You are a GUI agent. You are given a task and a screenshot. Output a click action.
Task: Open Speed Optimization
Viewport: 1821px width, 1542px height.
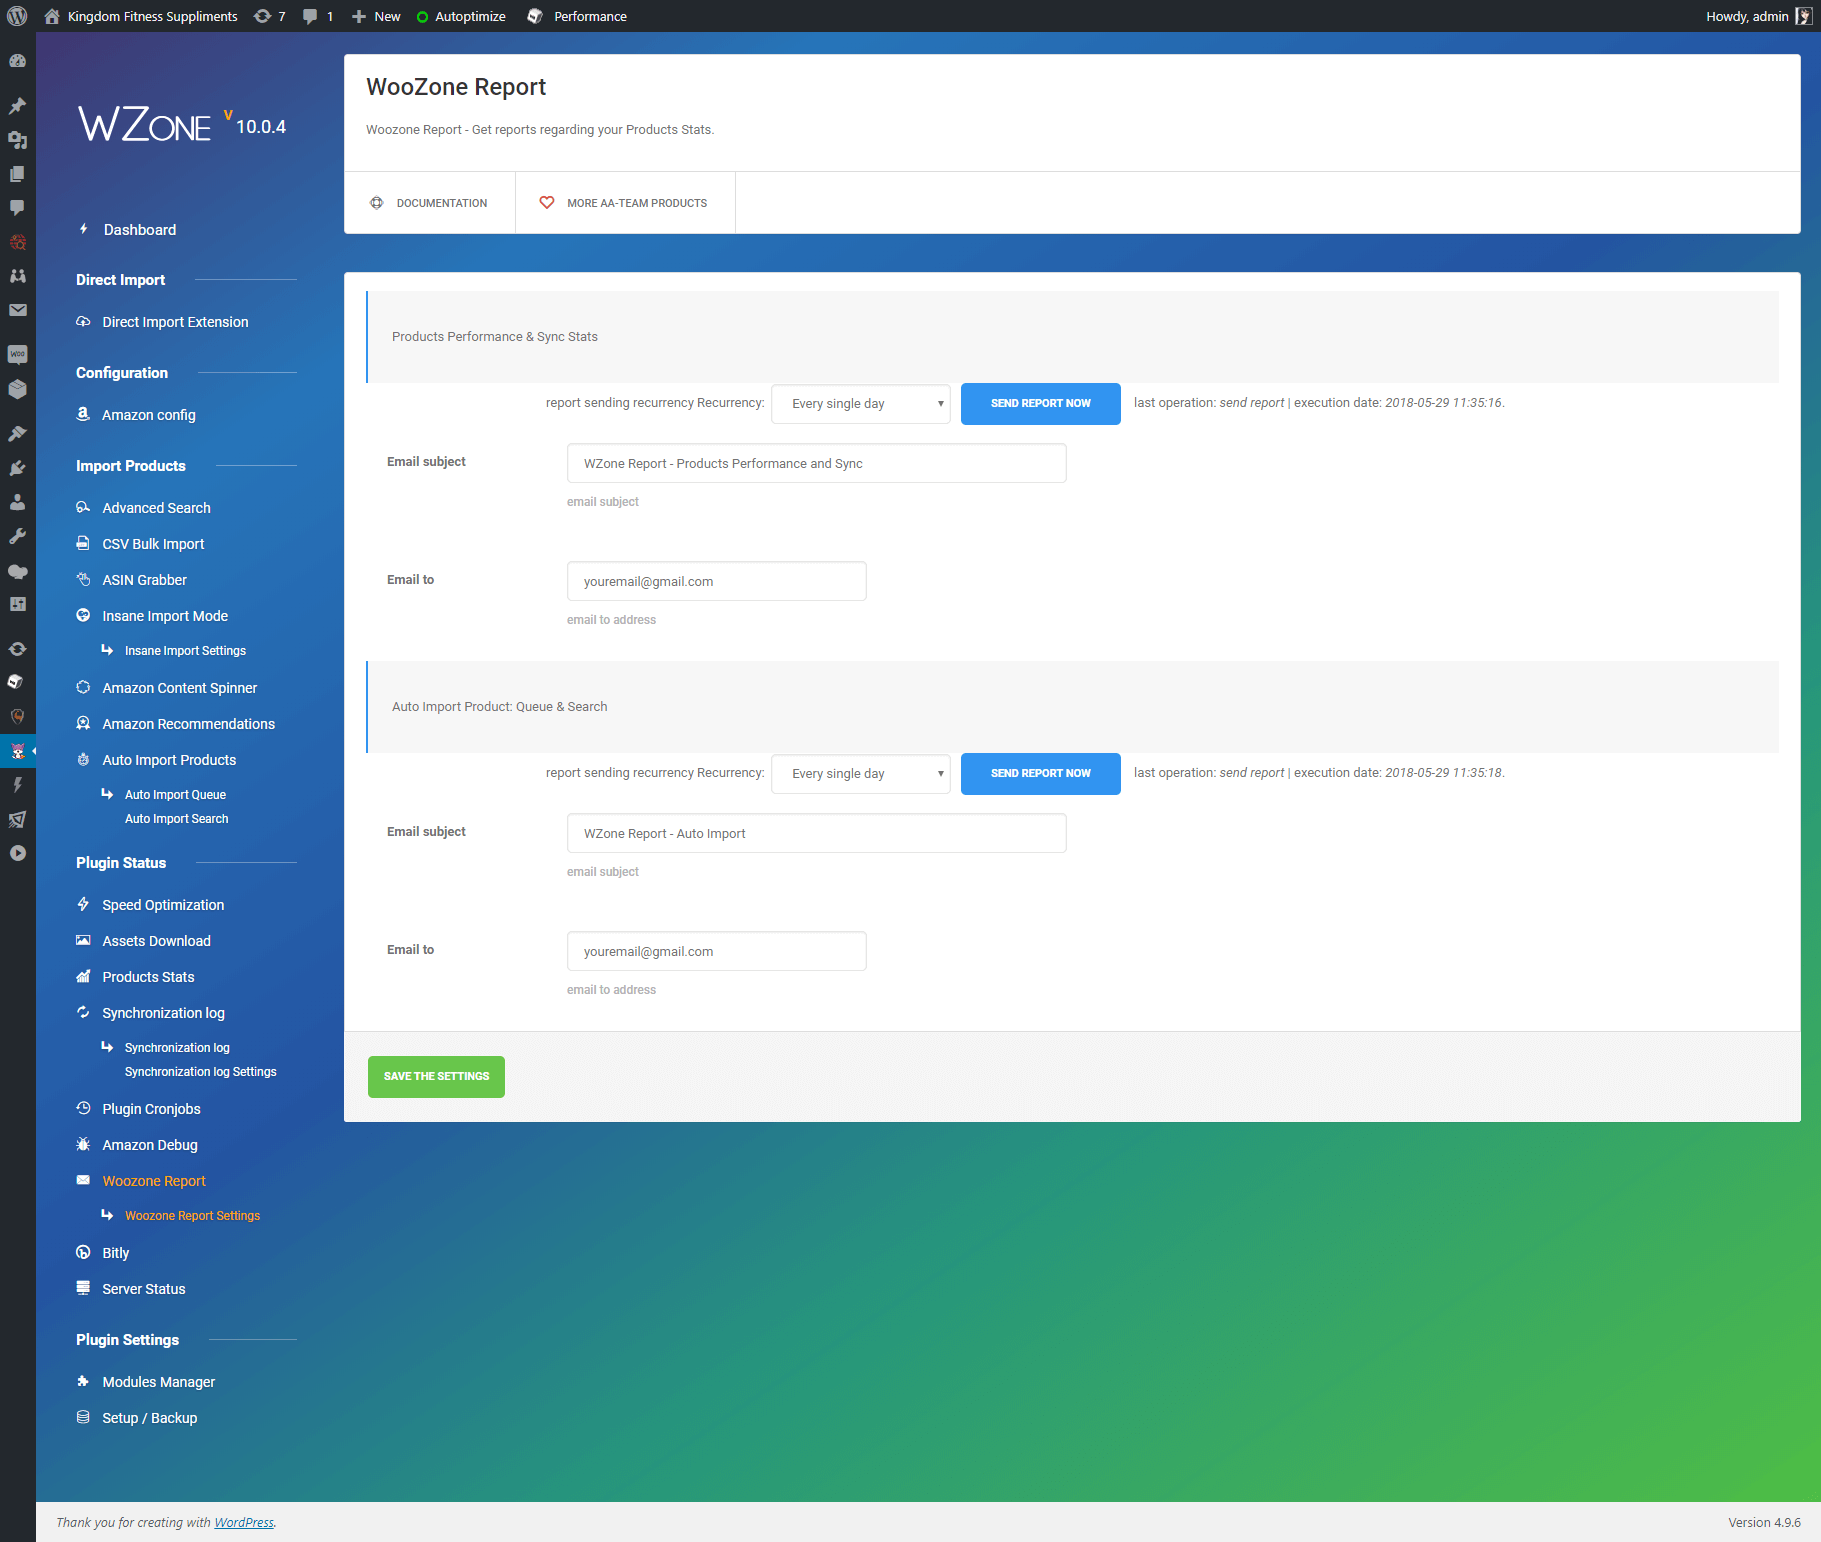coord(163,905)
